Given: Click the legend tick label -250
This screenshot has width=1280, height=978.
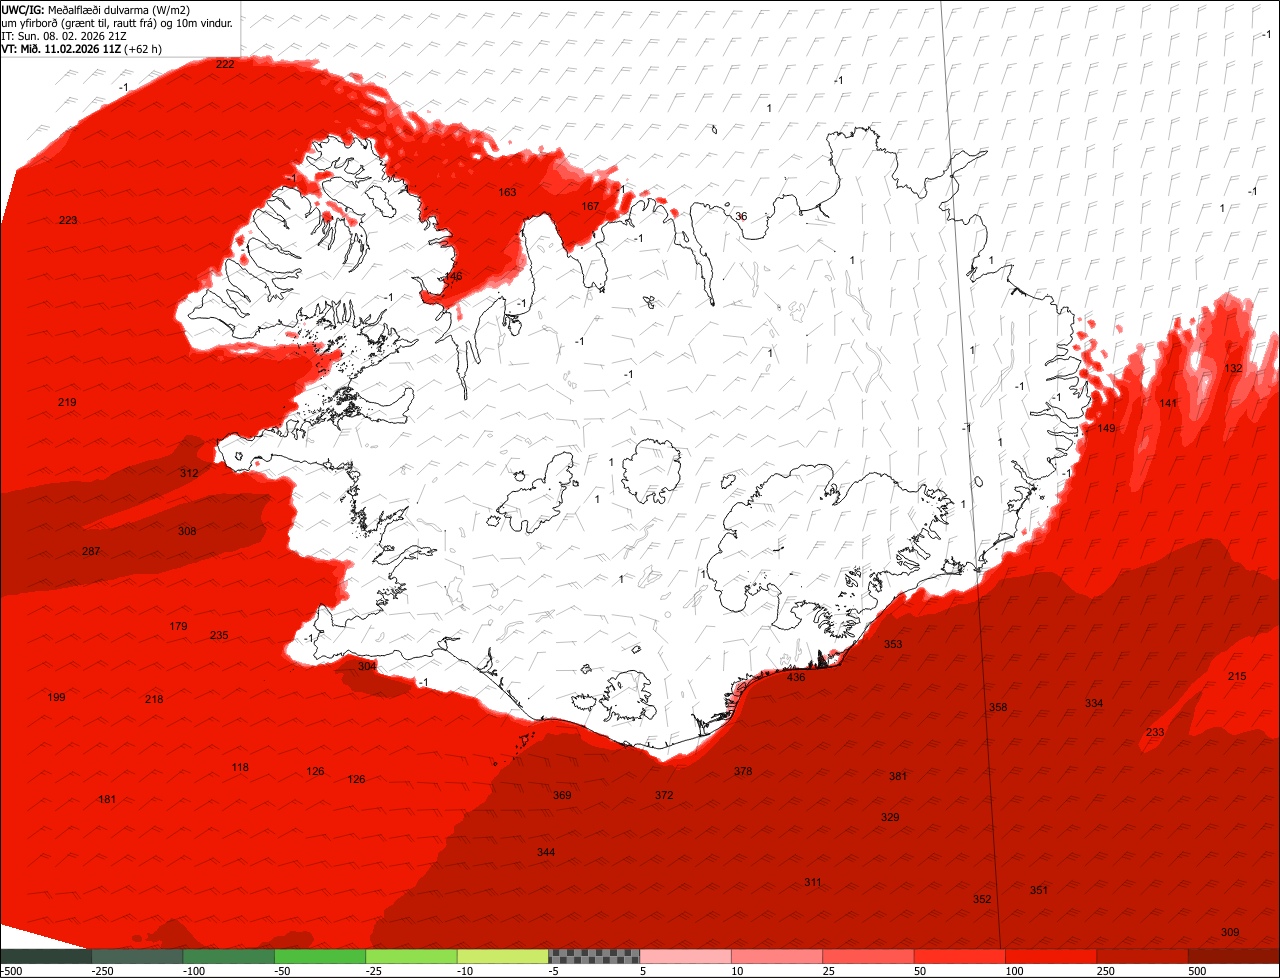Looking at the screenshot, I should [x=102, y=971].
